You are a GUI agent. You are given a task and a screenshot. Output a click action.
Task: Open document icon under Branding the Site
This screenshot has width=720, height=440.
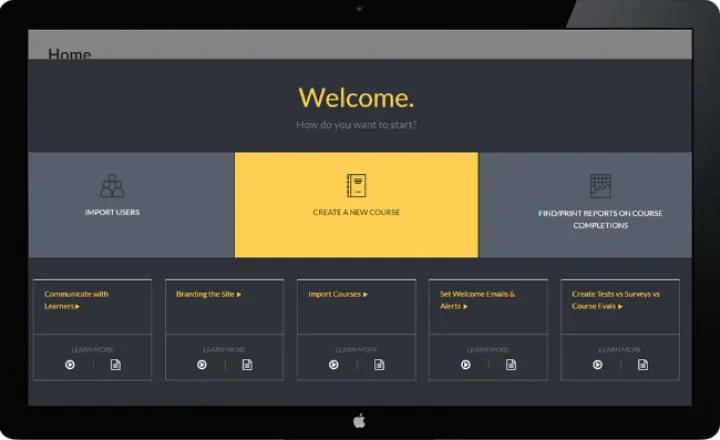(247, 365)
